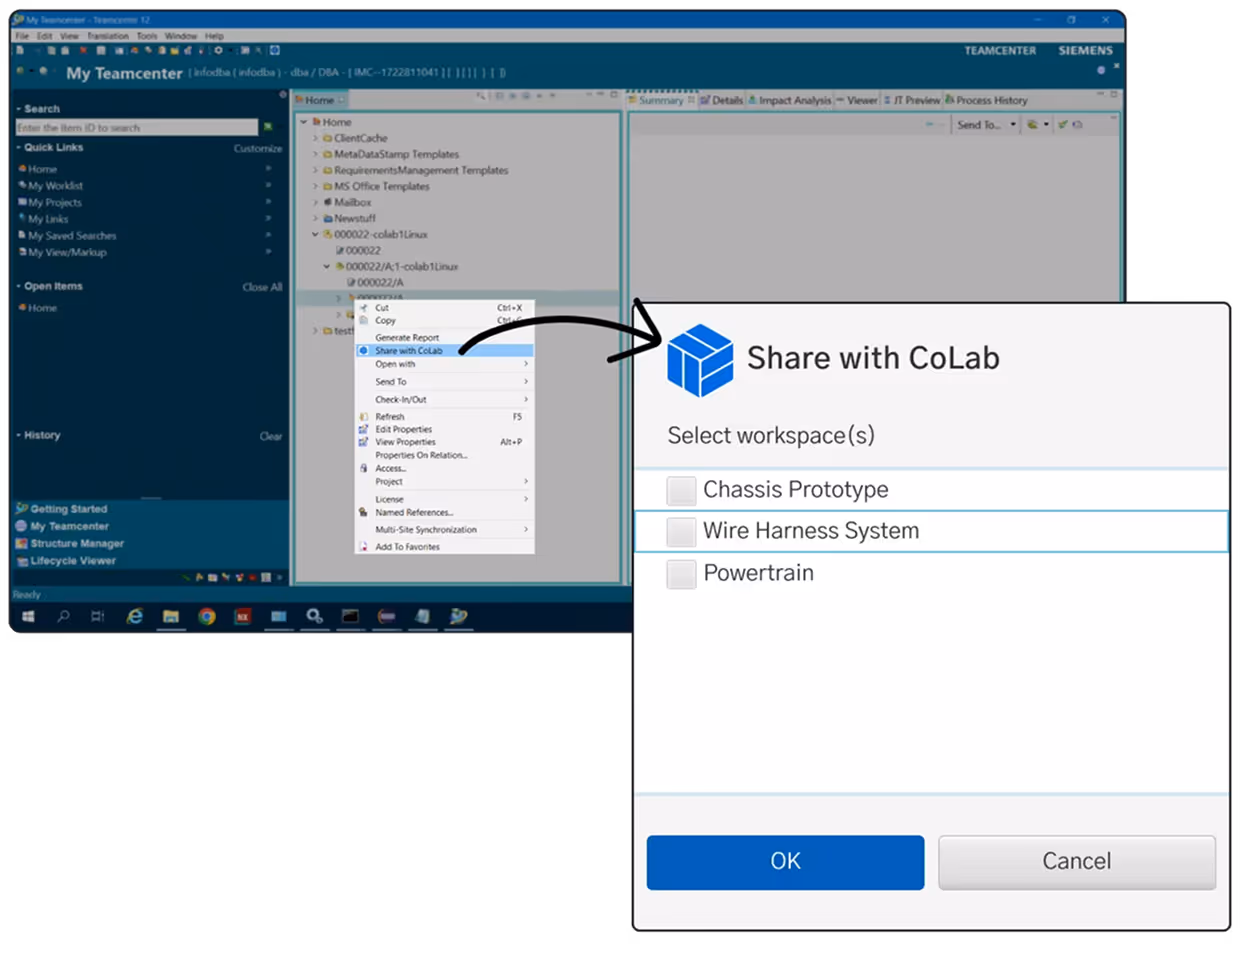Click the item ID search field

(137, 128)
